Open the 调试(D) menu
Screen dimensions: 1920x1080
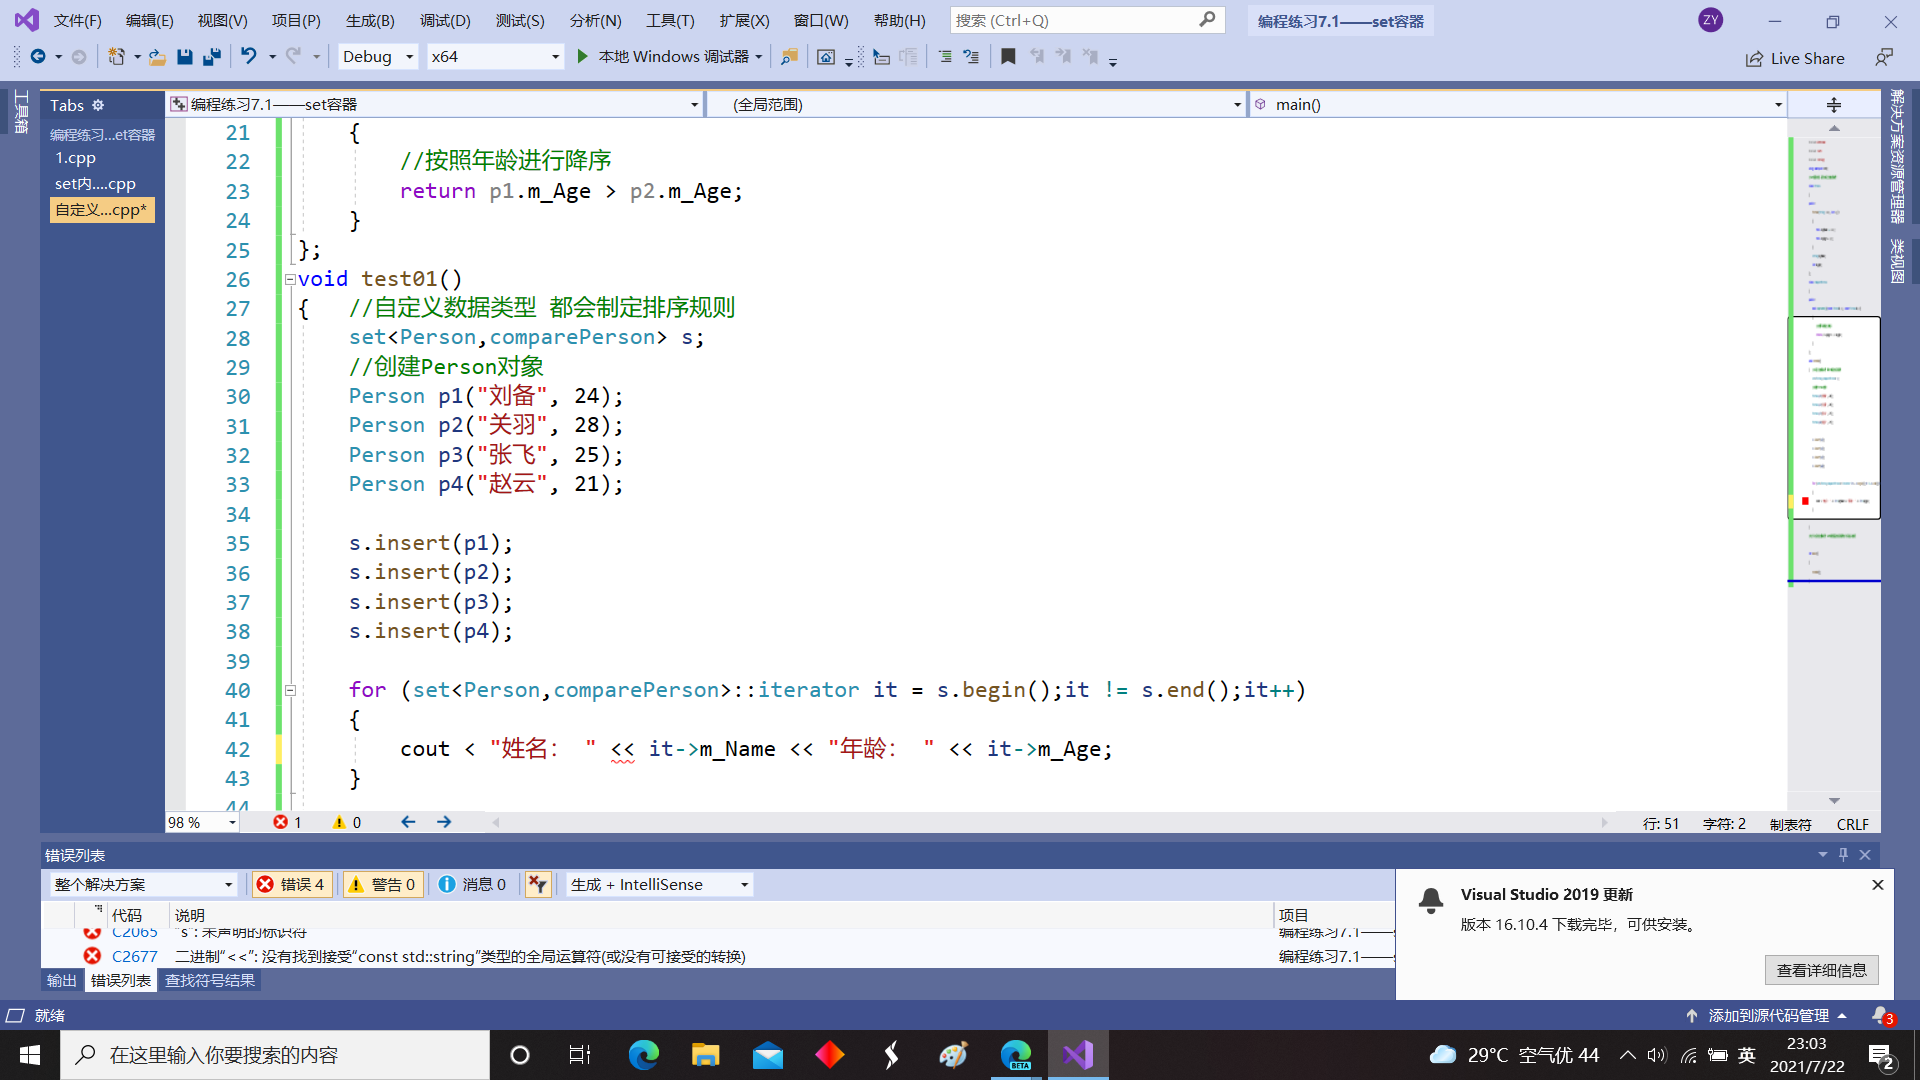point(445,20)
